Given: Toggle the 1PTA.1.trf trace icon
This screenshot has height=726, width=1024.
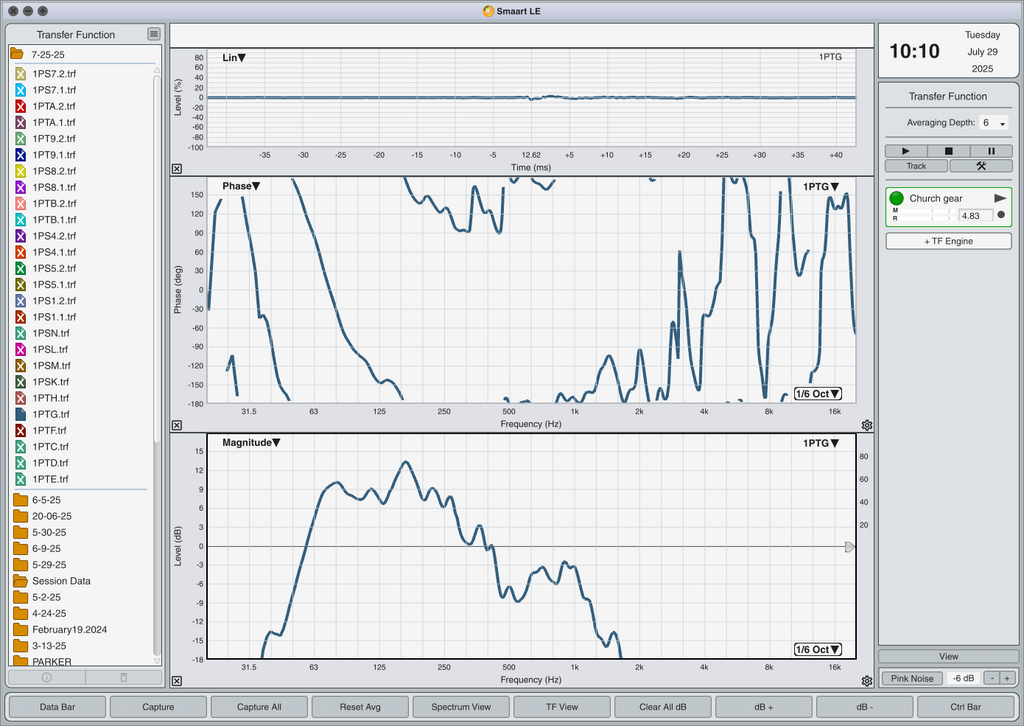Looking at the screenshot, I should pyautogui.click(x=20, y=122).
